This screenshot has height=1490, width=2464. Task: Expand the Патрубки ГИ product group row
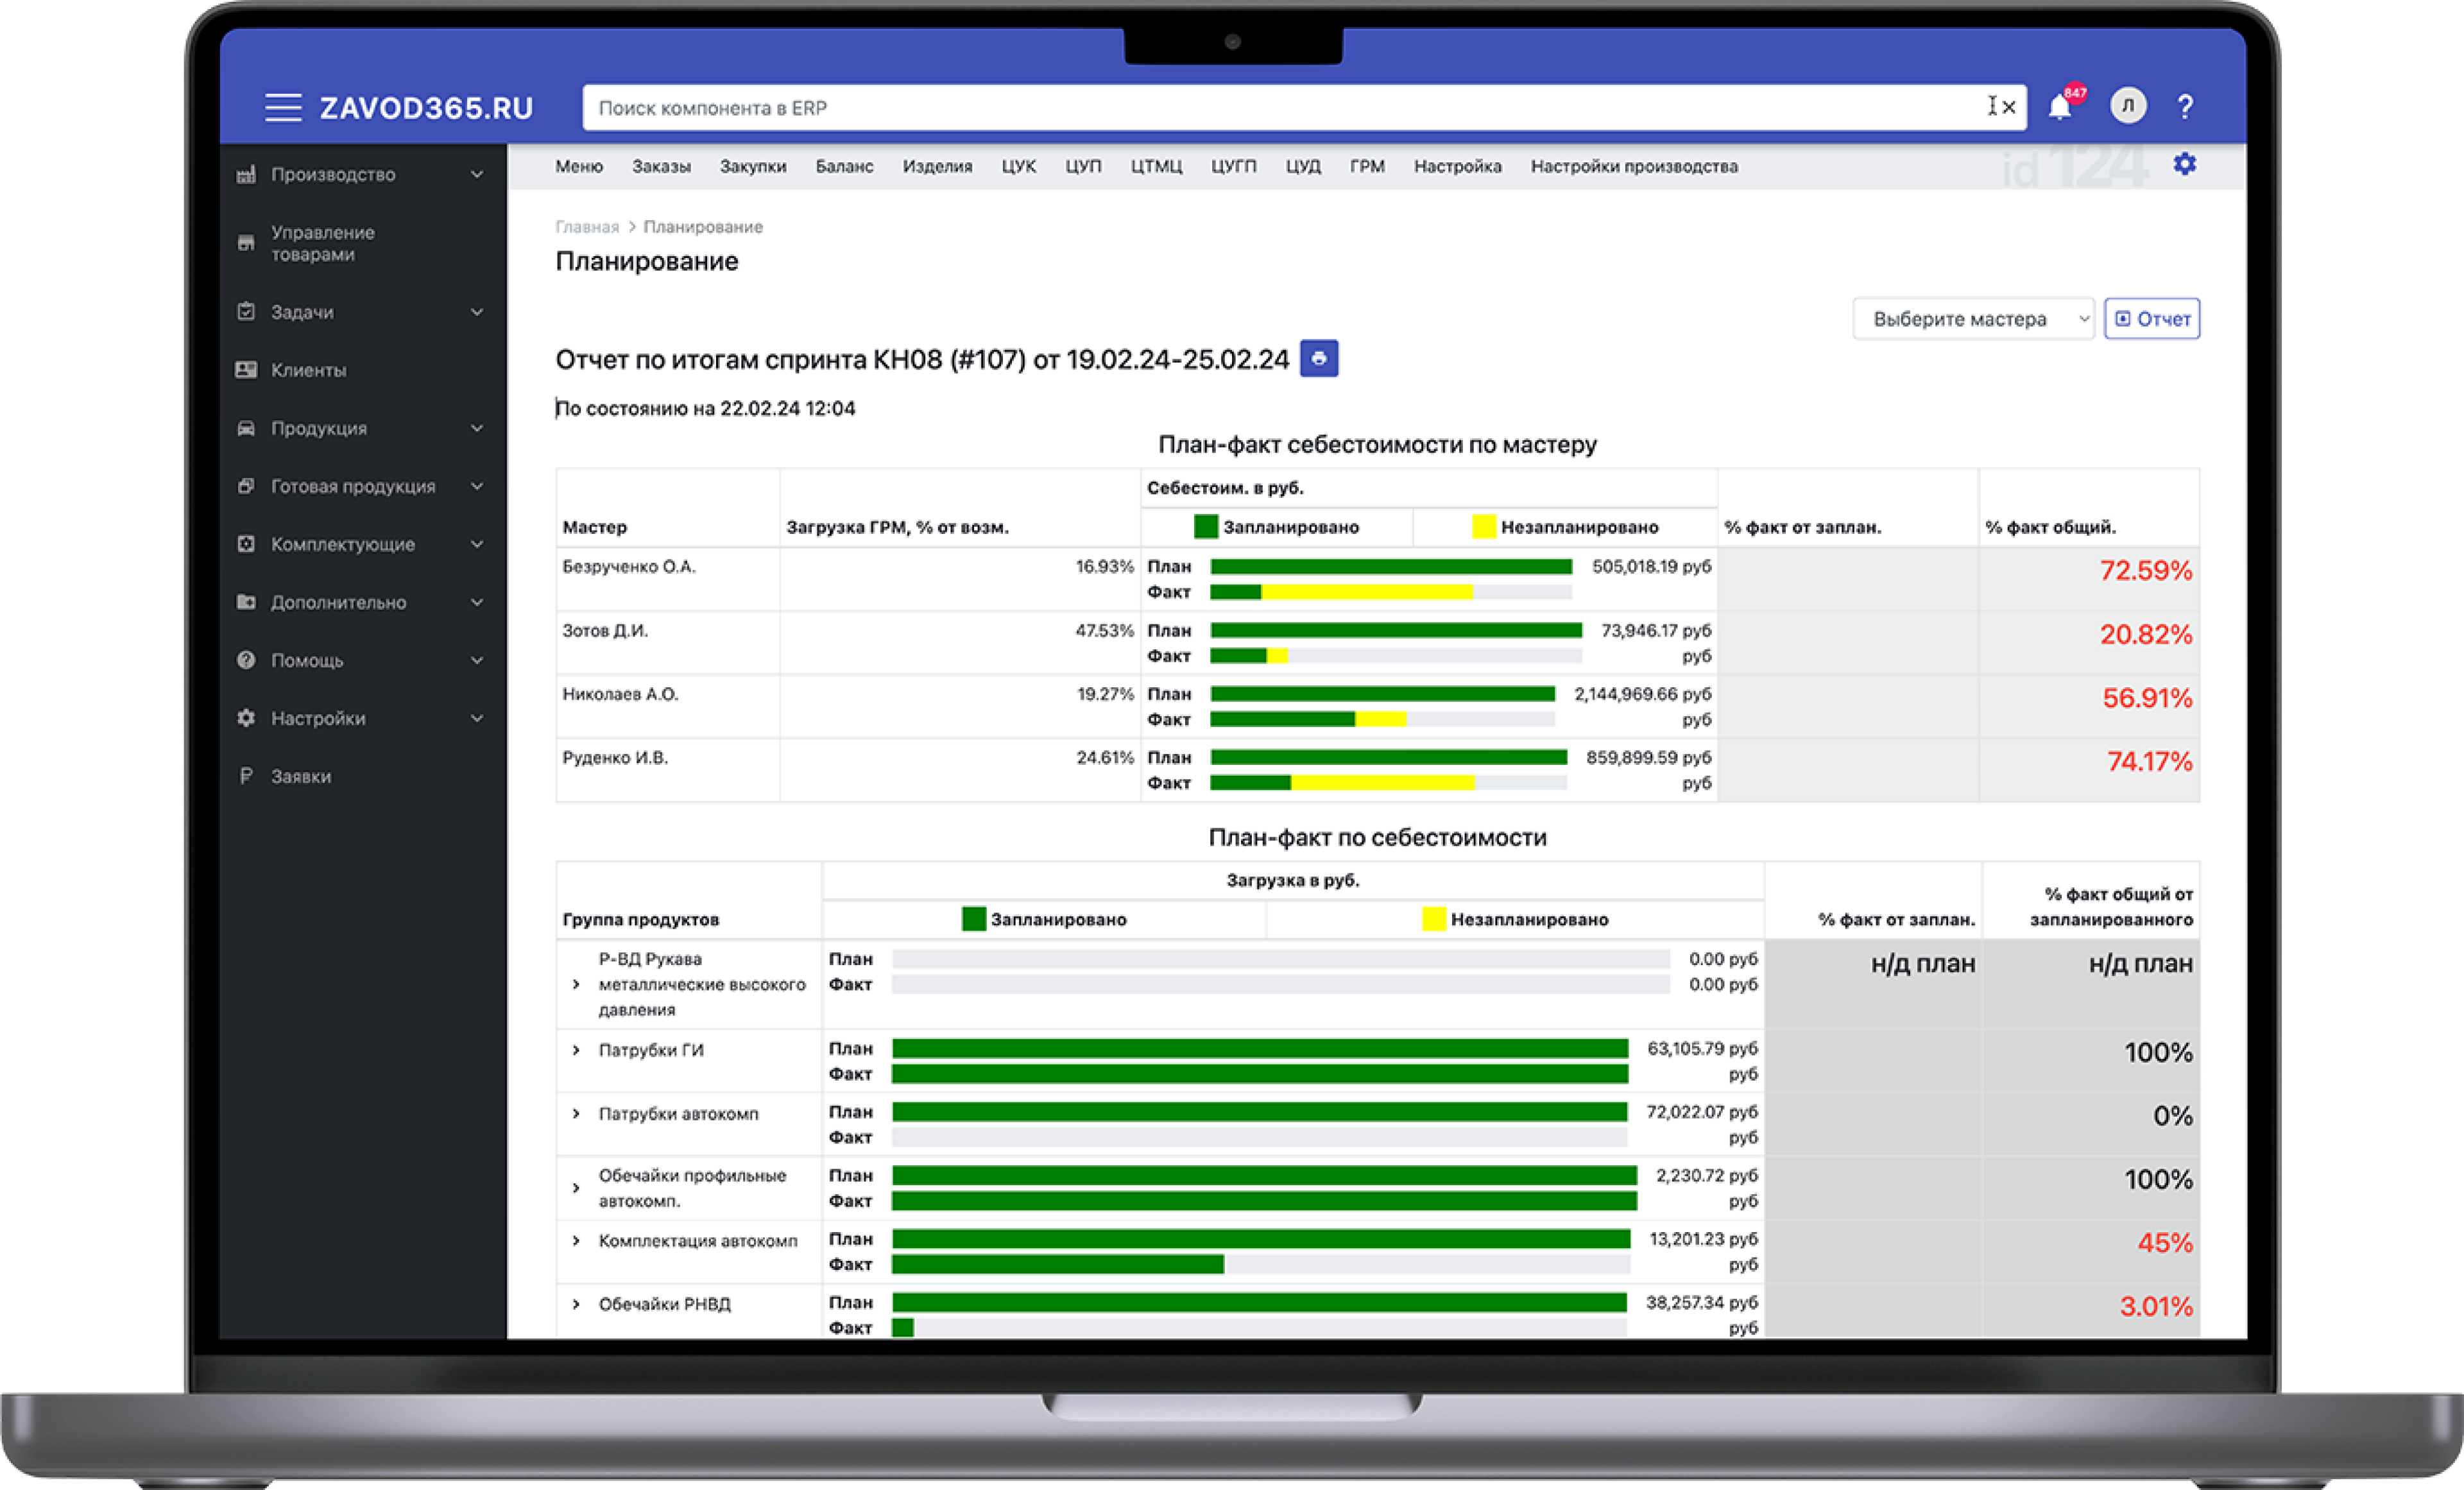pos(576,1050)
